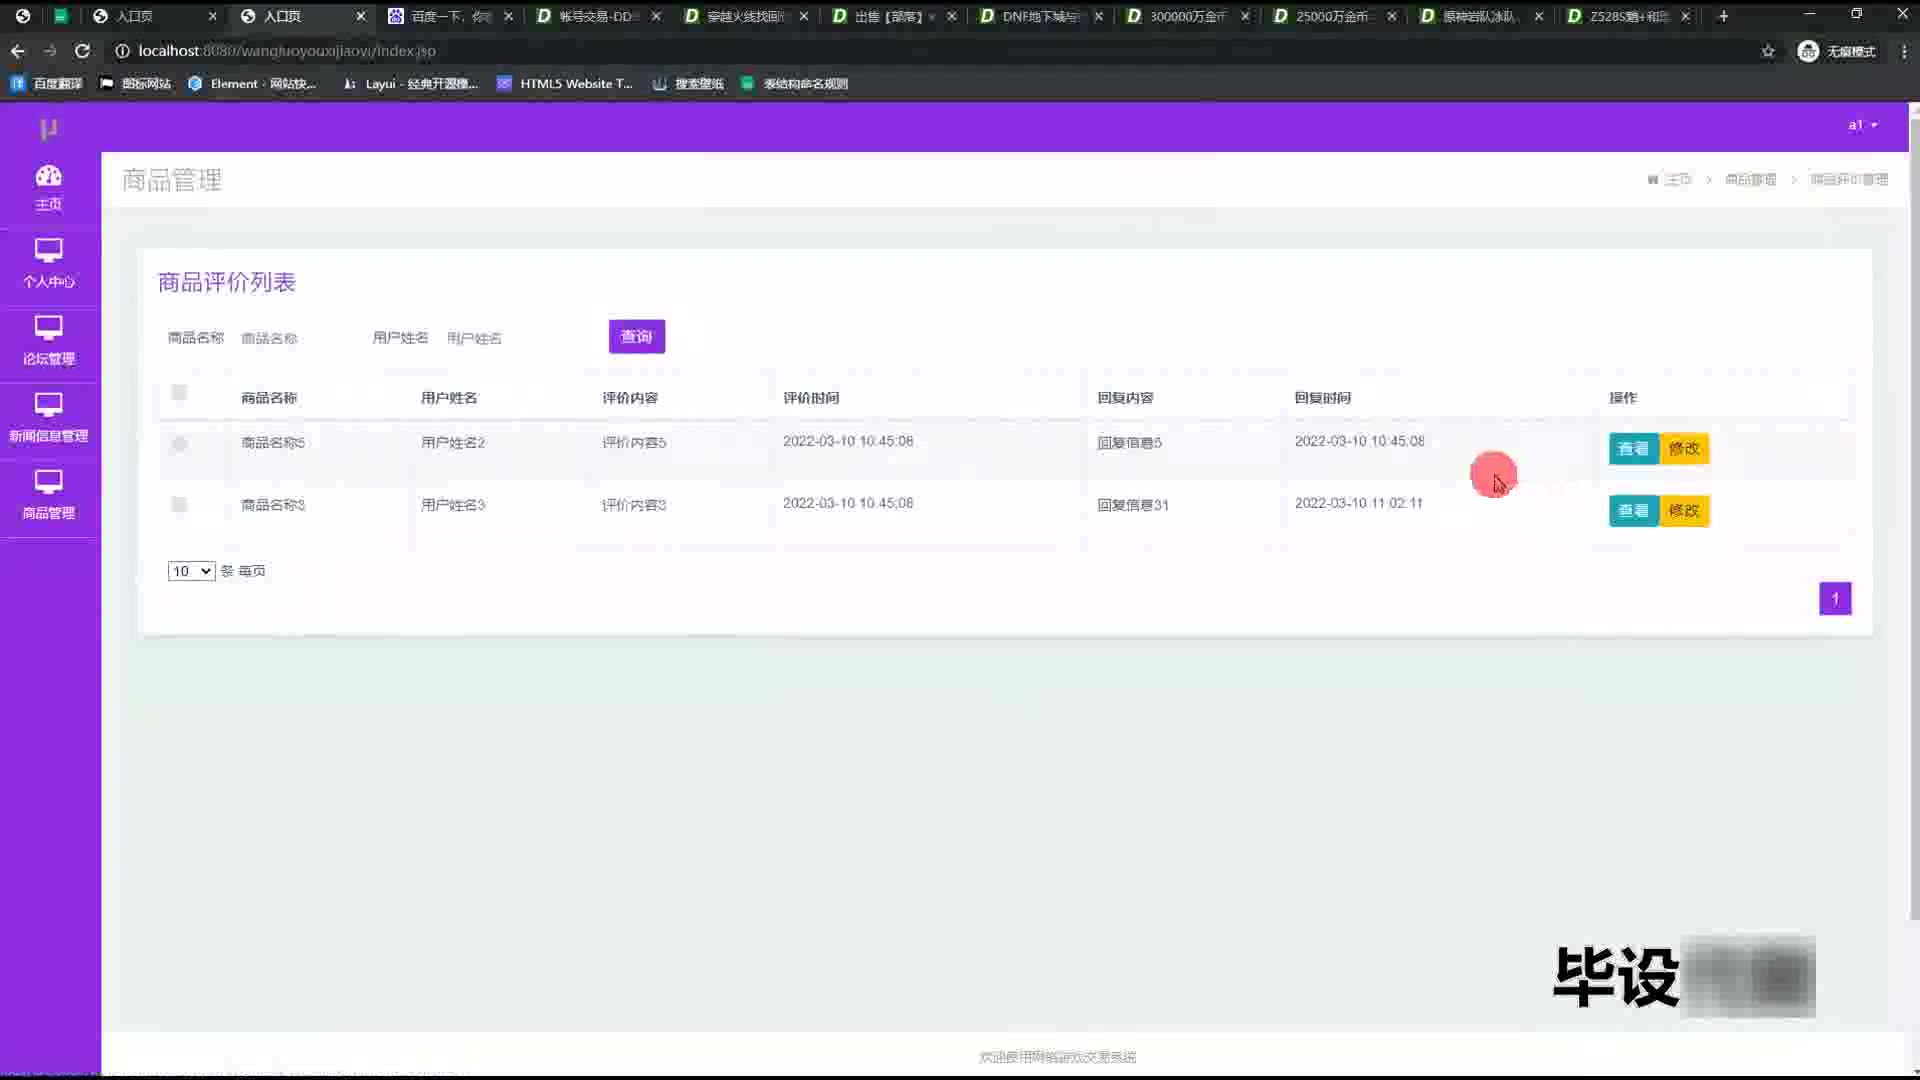Open 搜索壁纸 bookmark
Screen dimensions: 1920x1080
688,84
